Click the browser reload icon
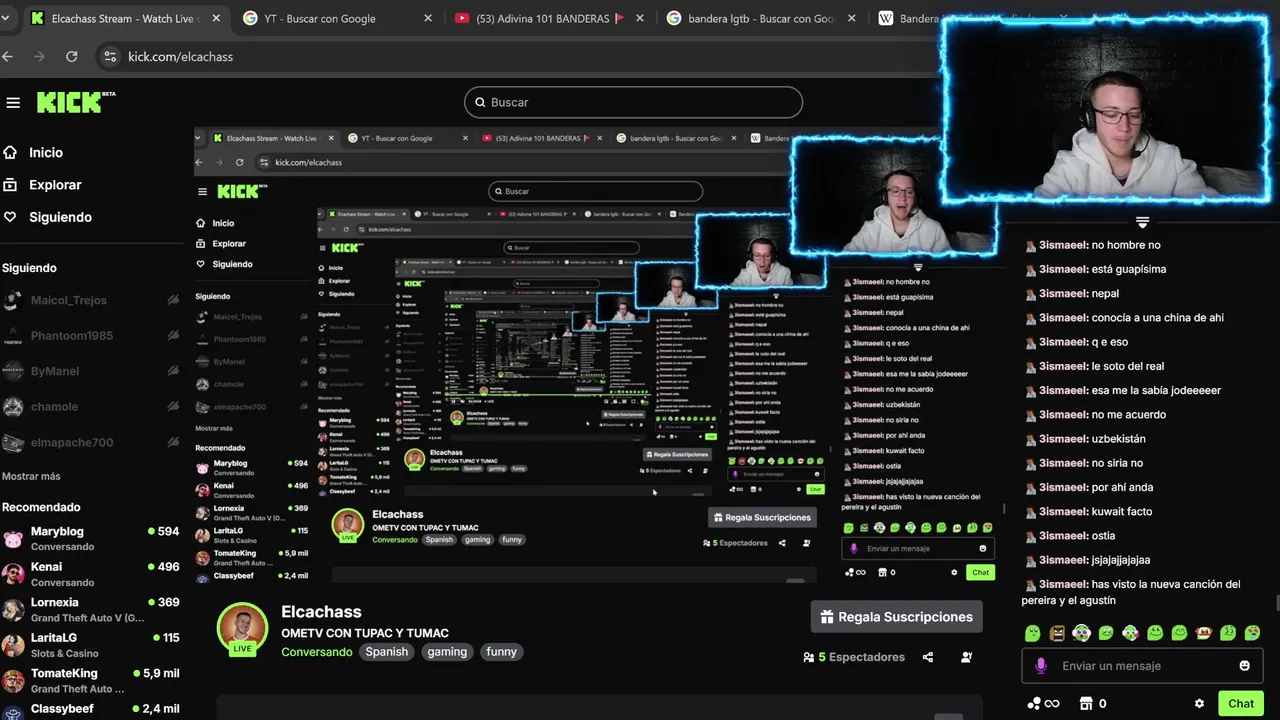This screenshot has height=720, width=1280. [72, 57]
